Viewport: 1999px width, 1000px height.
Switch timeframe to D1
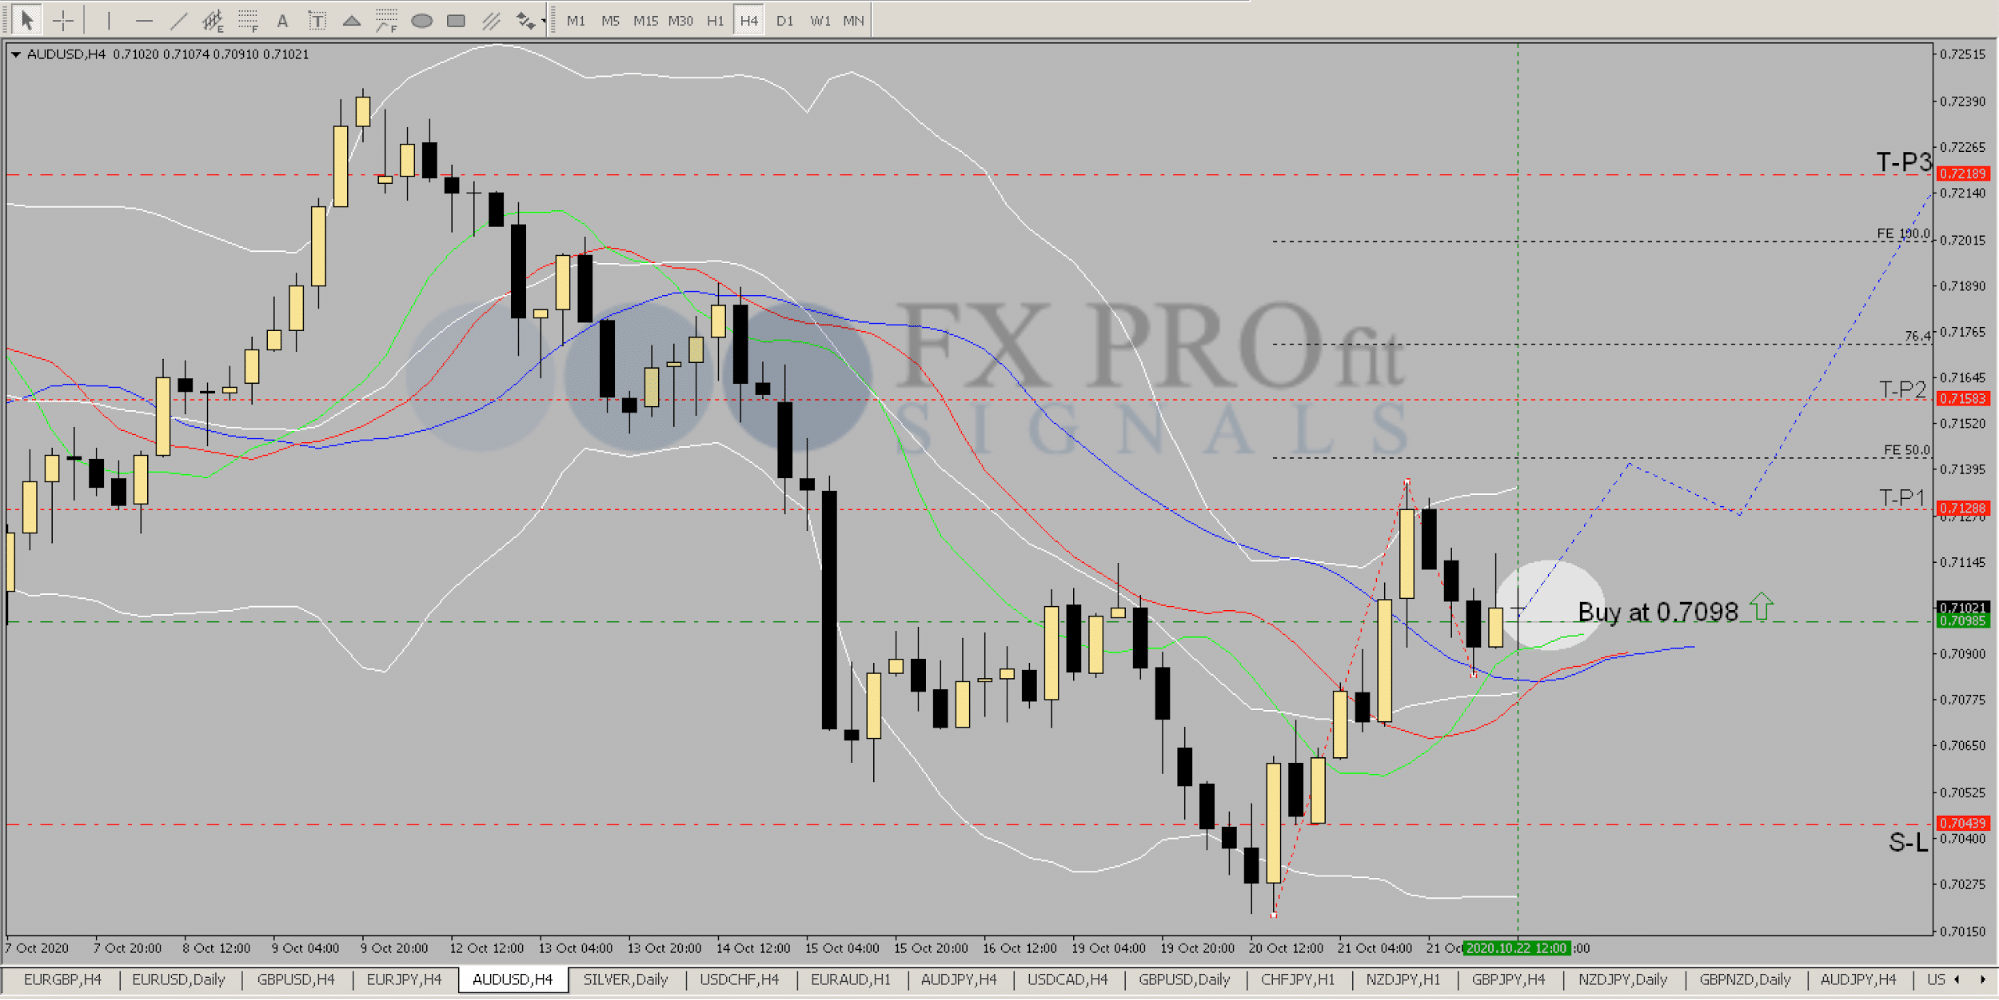tap(785, 20)
